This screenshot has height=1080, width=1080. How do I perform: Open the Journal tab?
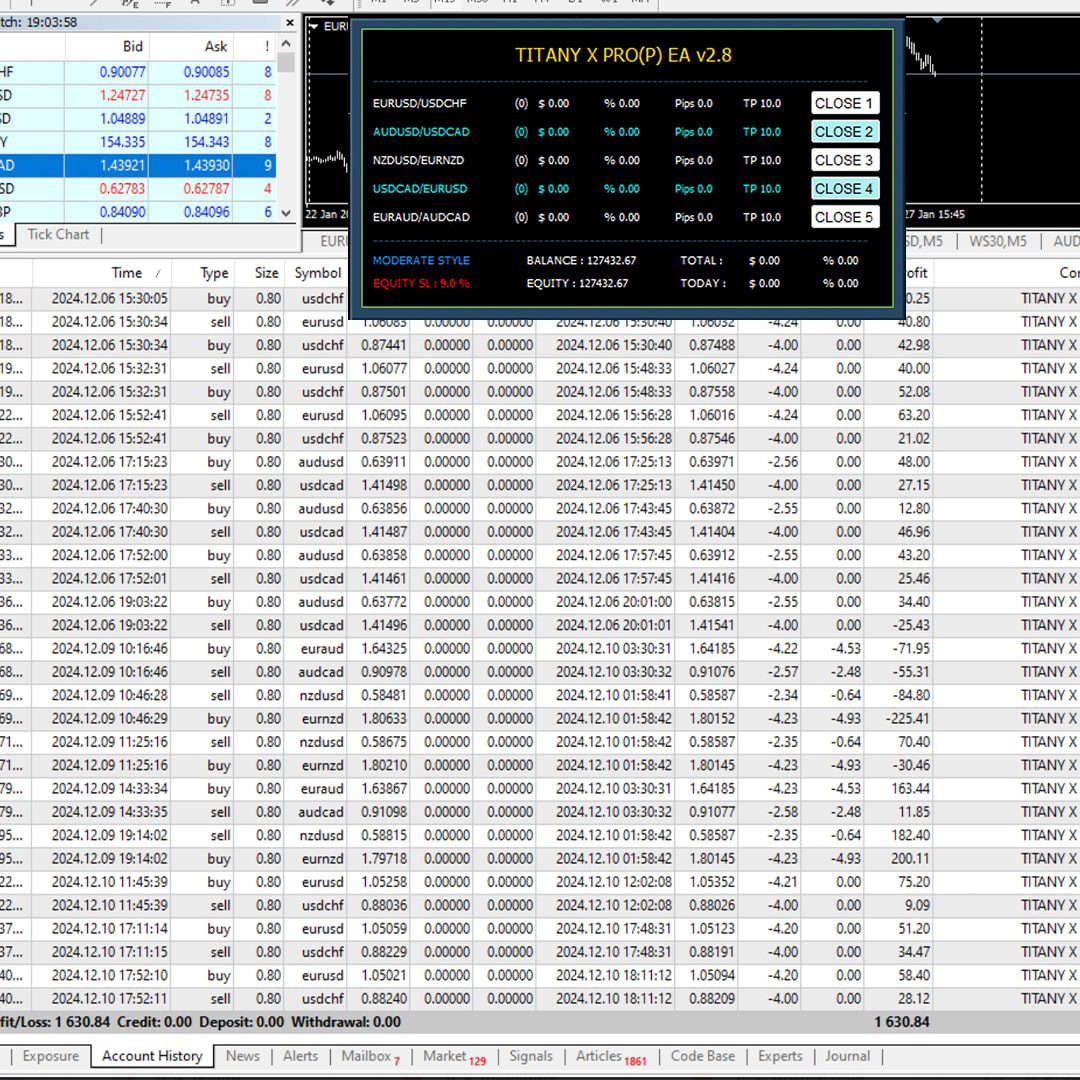(x=847, y=1056)
